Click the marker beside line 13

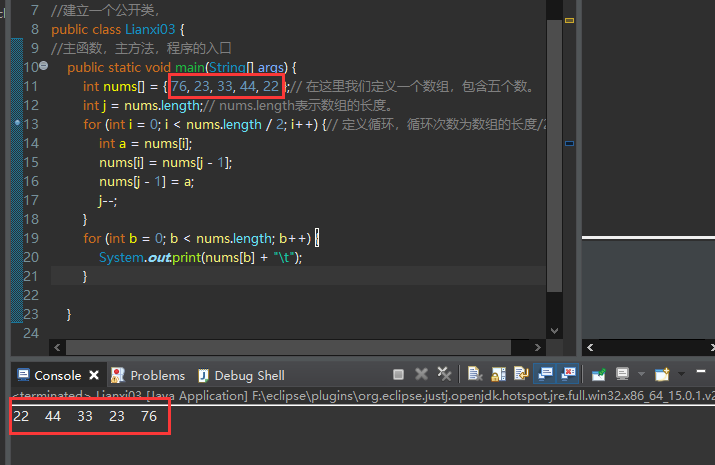pyautogui.click(x=17, y=122)
